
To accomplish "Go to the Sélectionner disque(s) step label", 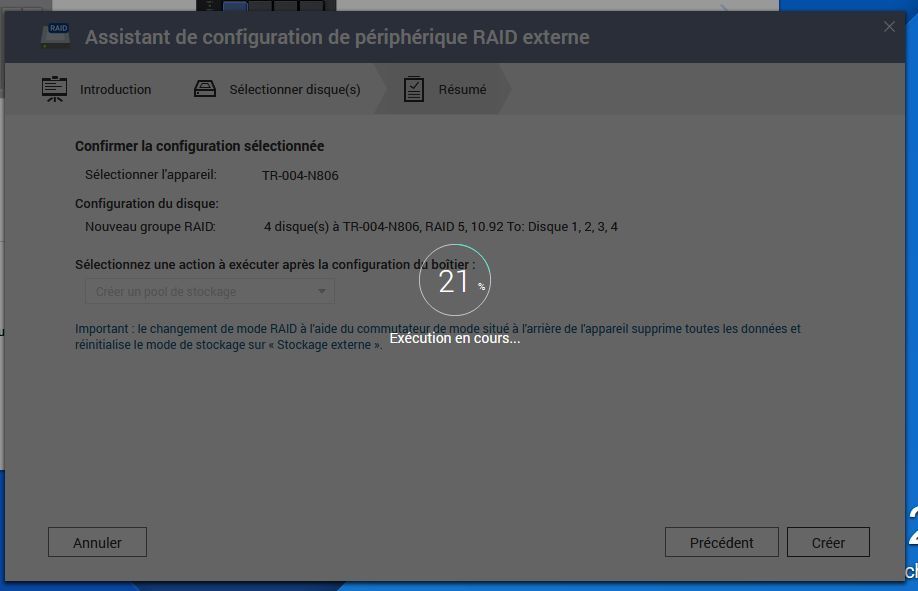I will 295,89.
